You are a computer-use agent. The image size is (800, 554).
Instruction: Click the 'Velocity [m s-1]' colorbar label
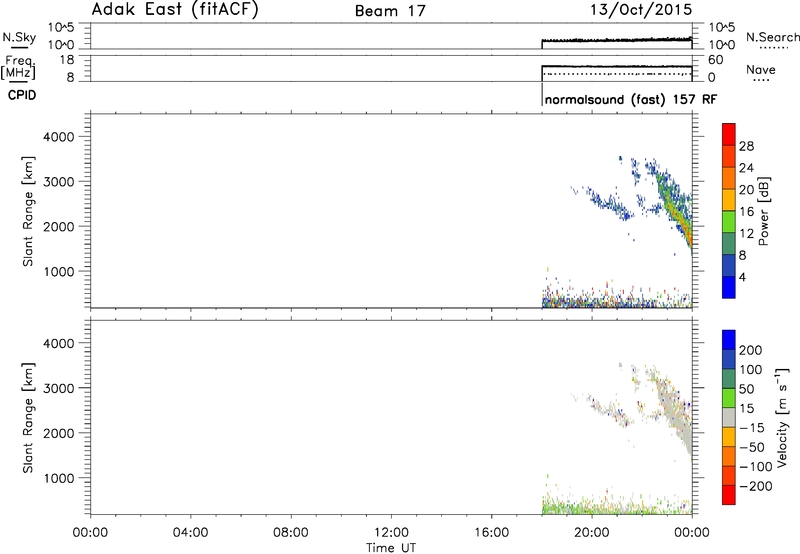pyautogui.click(x=782, y=417)
